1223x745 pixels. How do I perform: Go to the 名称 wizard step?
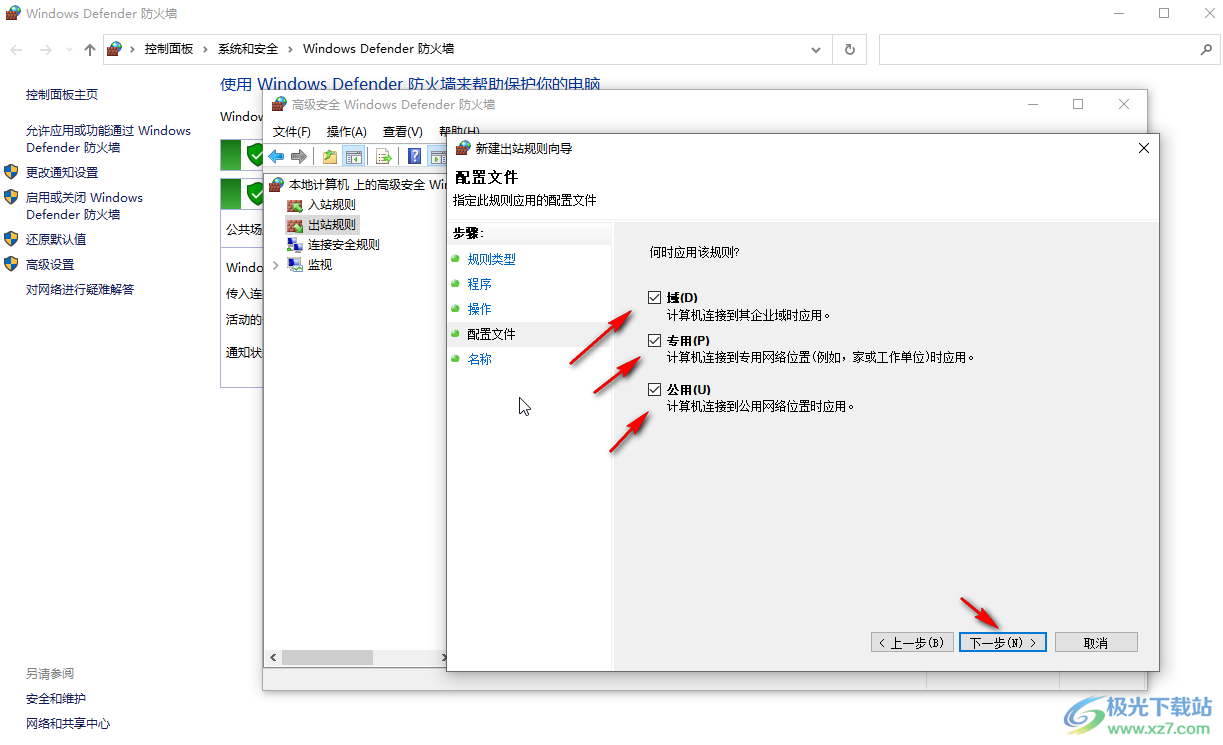(480, 359)
